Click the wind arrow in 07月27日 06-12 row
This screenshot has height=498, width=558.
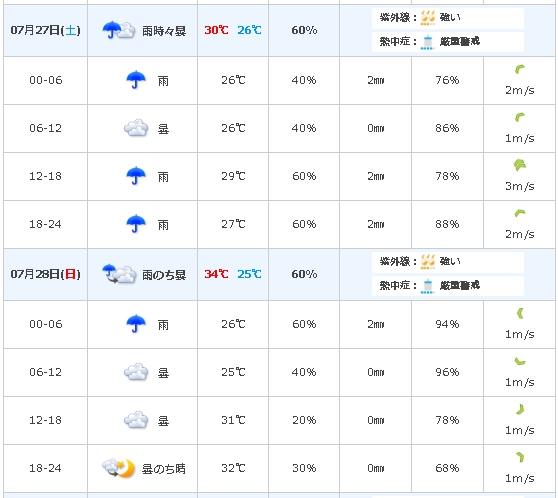click(520, 117)
